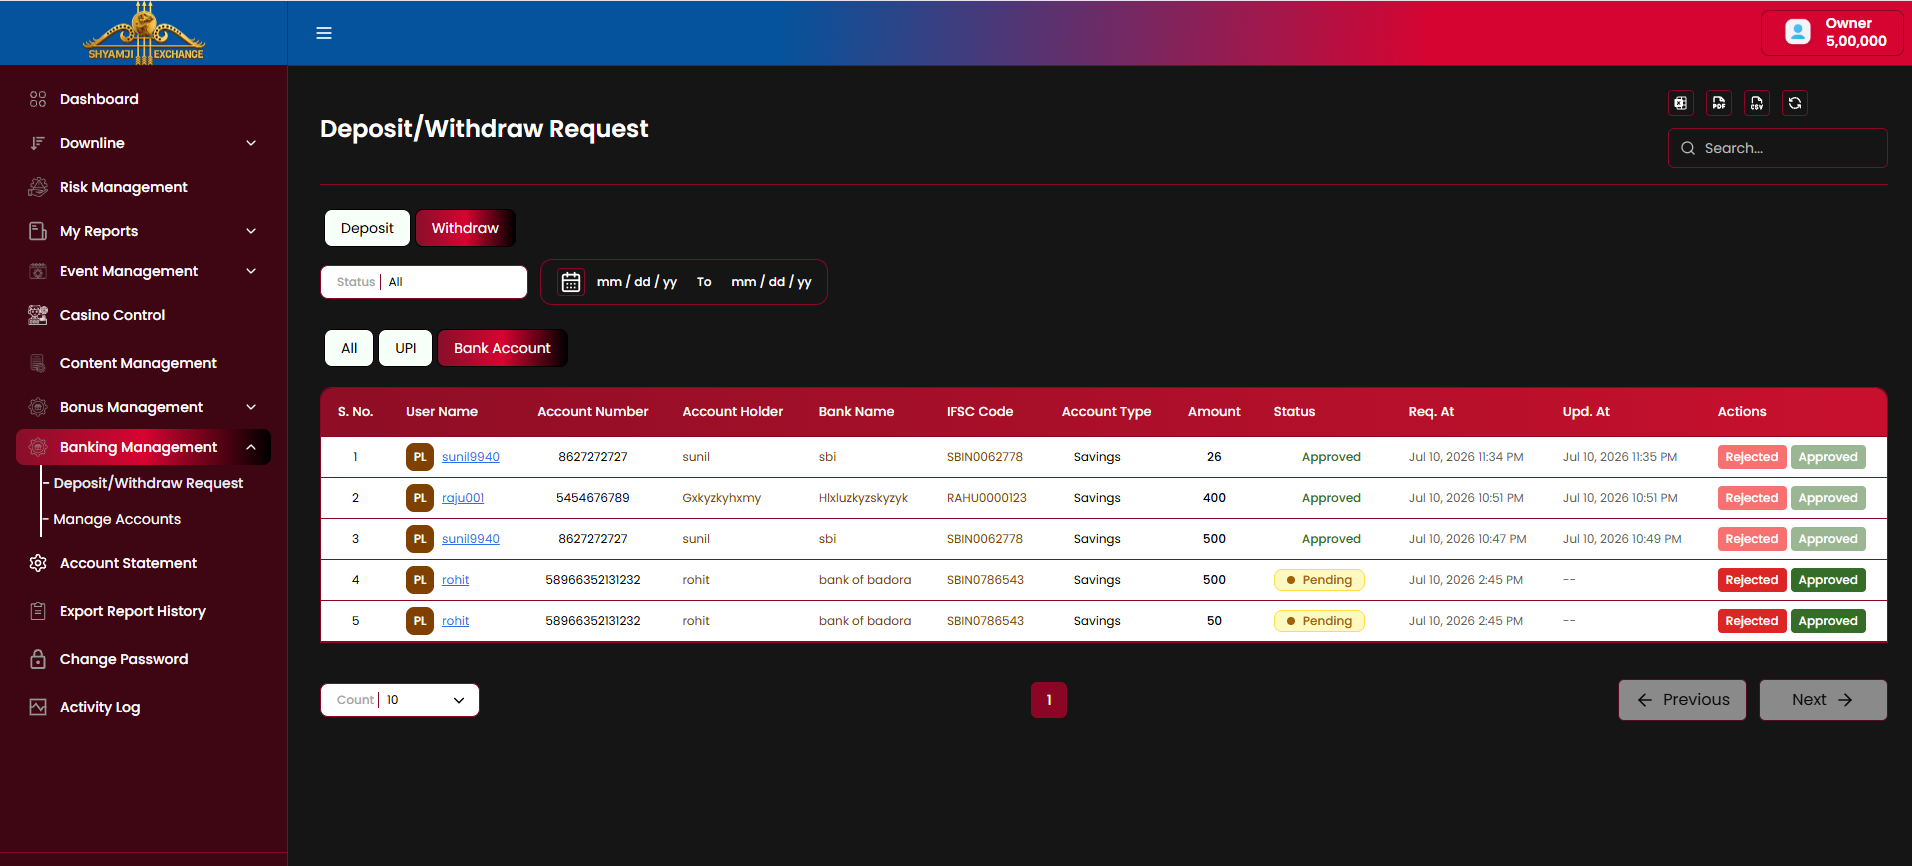Click the Casino Control icon
The width and height of the screenshot is (1912, 866).
pos(38,315)
